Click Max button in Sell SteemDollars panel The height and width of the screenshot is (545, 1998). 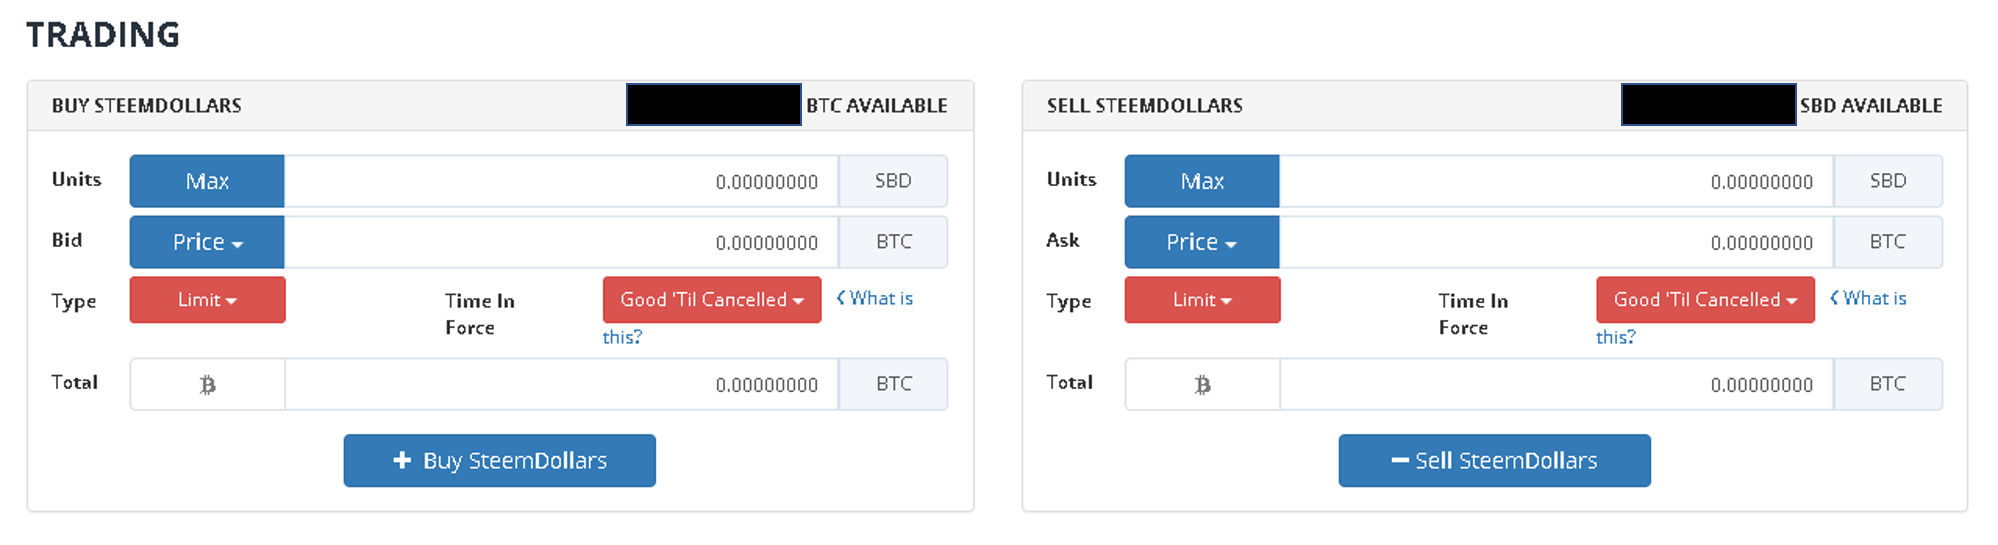(1202, 181)
